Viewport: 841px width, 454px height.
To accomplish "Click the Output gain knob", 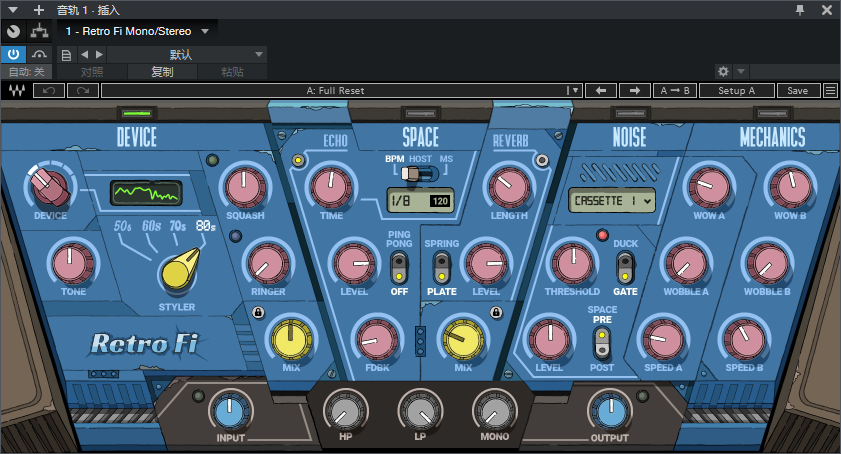I will coord(610,412).
